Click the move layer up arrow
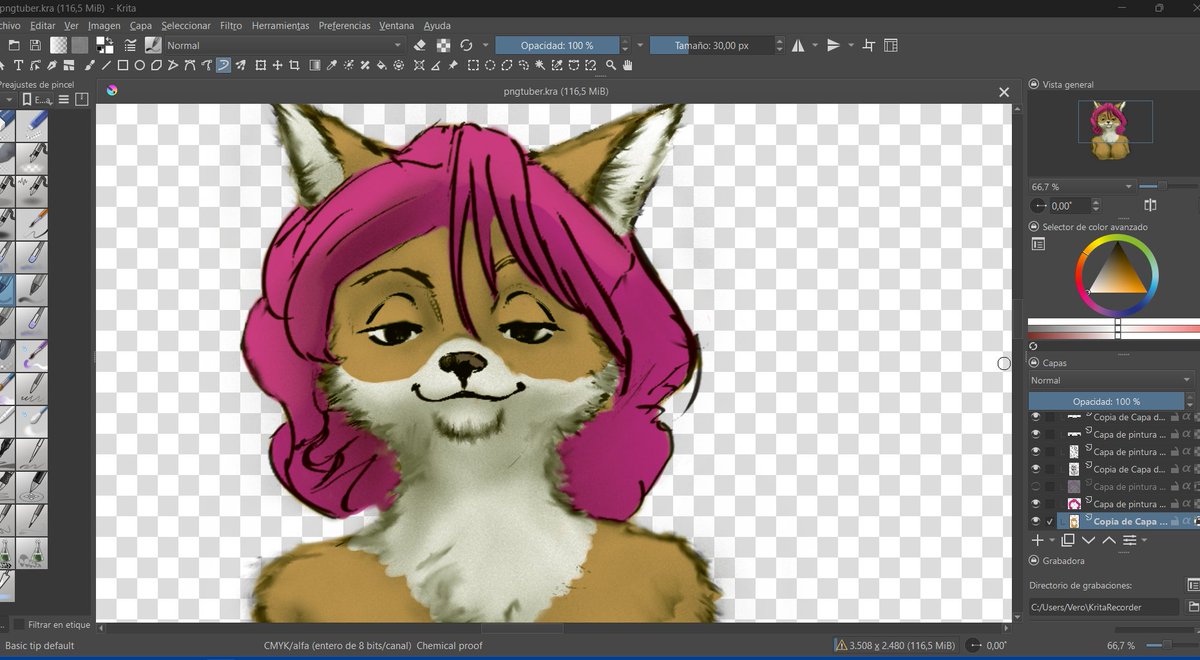1200x660 pixels. (x=1109, y=540)
